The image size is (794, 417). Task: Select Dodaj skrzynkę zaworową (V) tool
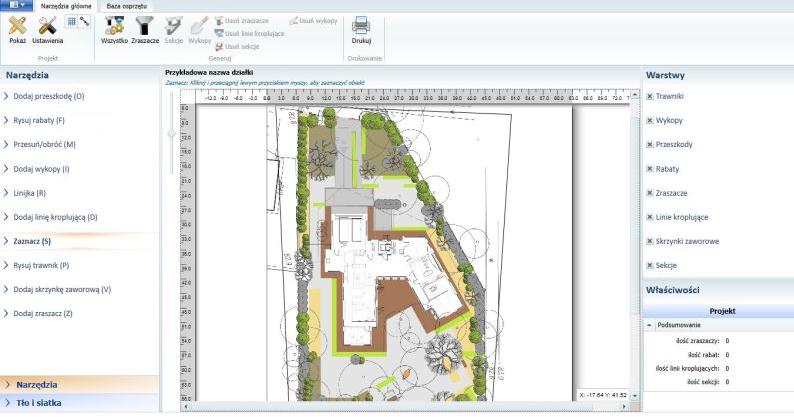pos(62,289)
